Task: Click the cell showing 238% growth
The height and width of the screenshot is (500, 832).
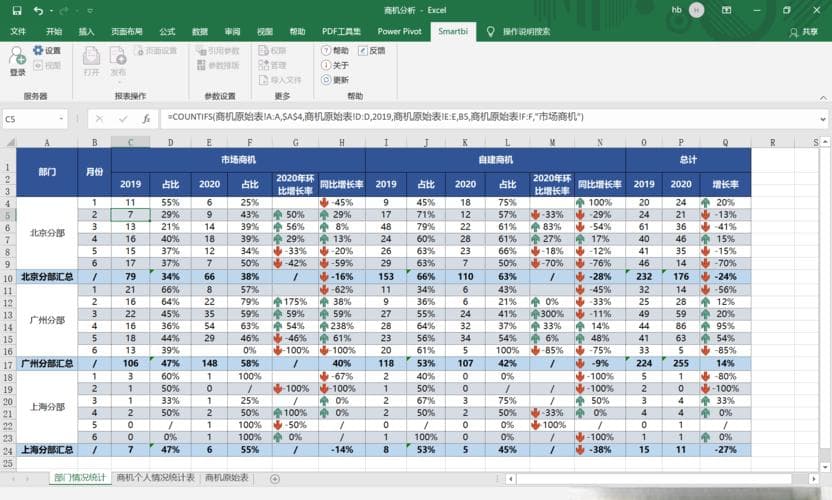Action: point(342,326)
